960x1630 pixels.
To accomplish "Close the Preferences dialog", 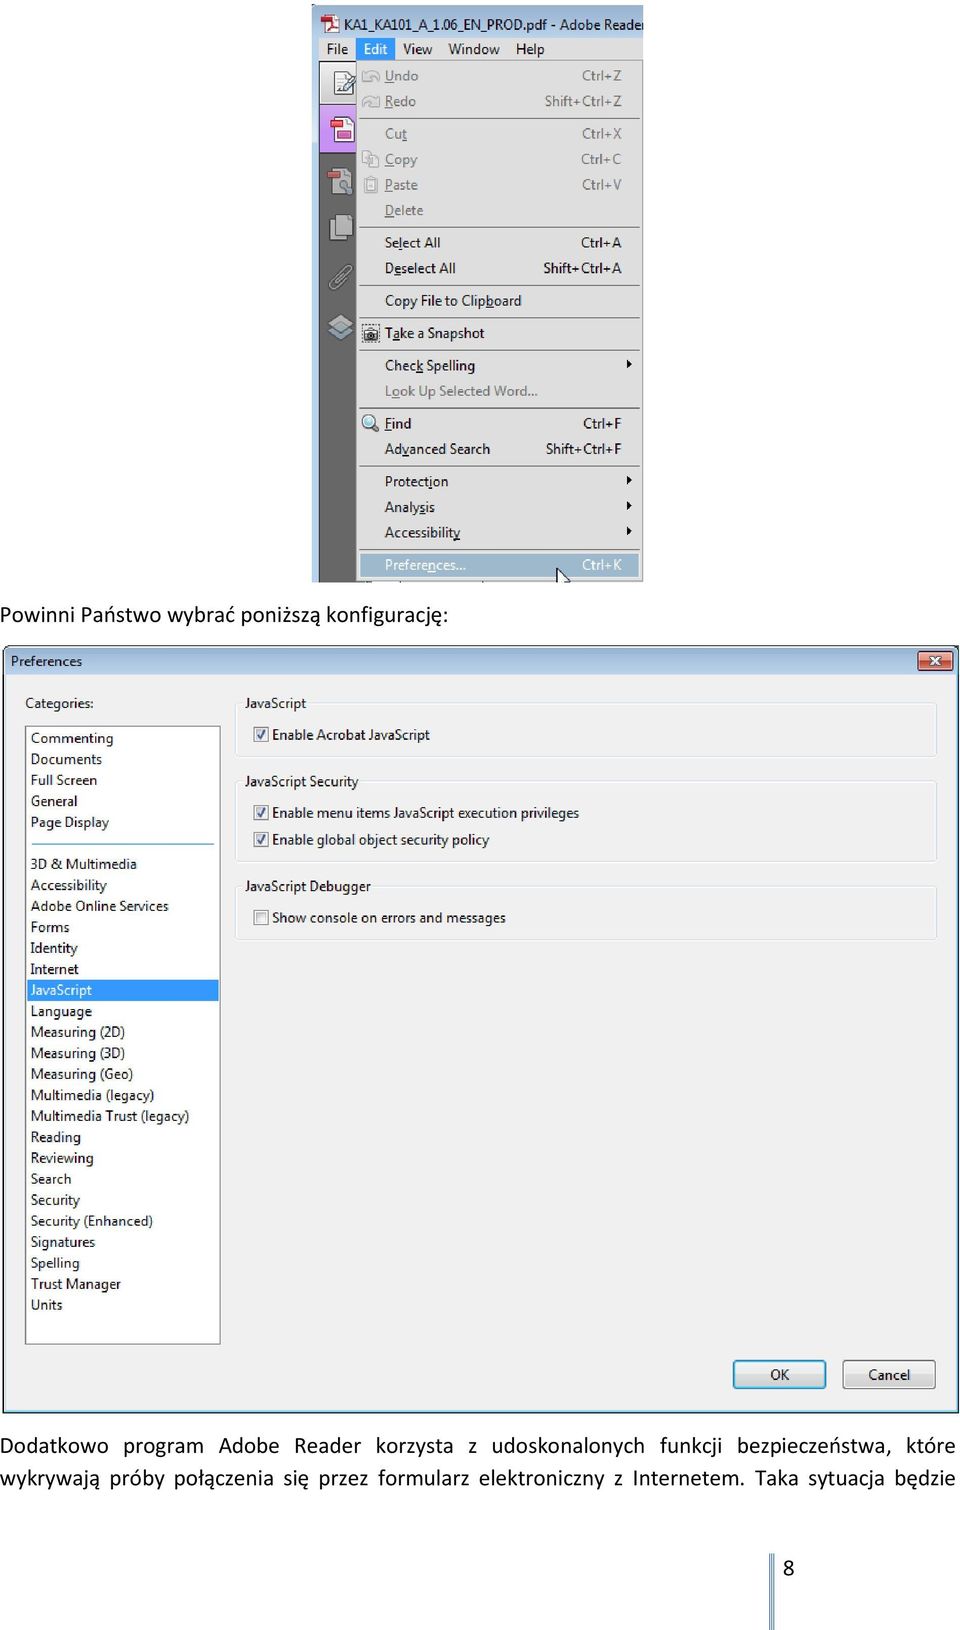I will (935, 661).
